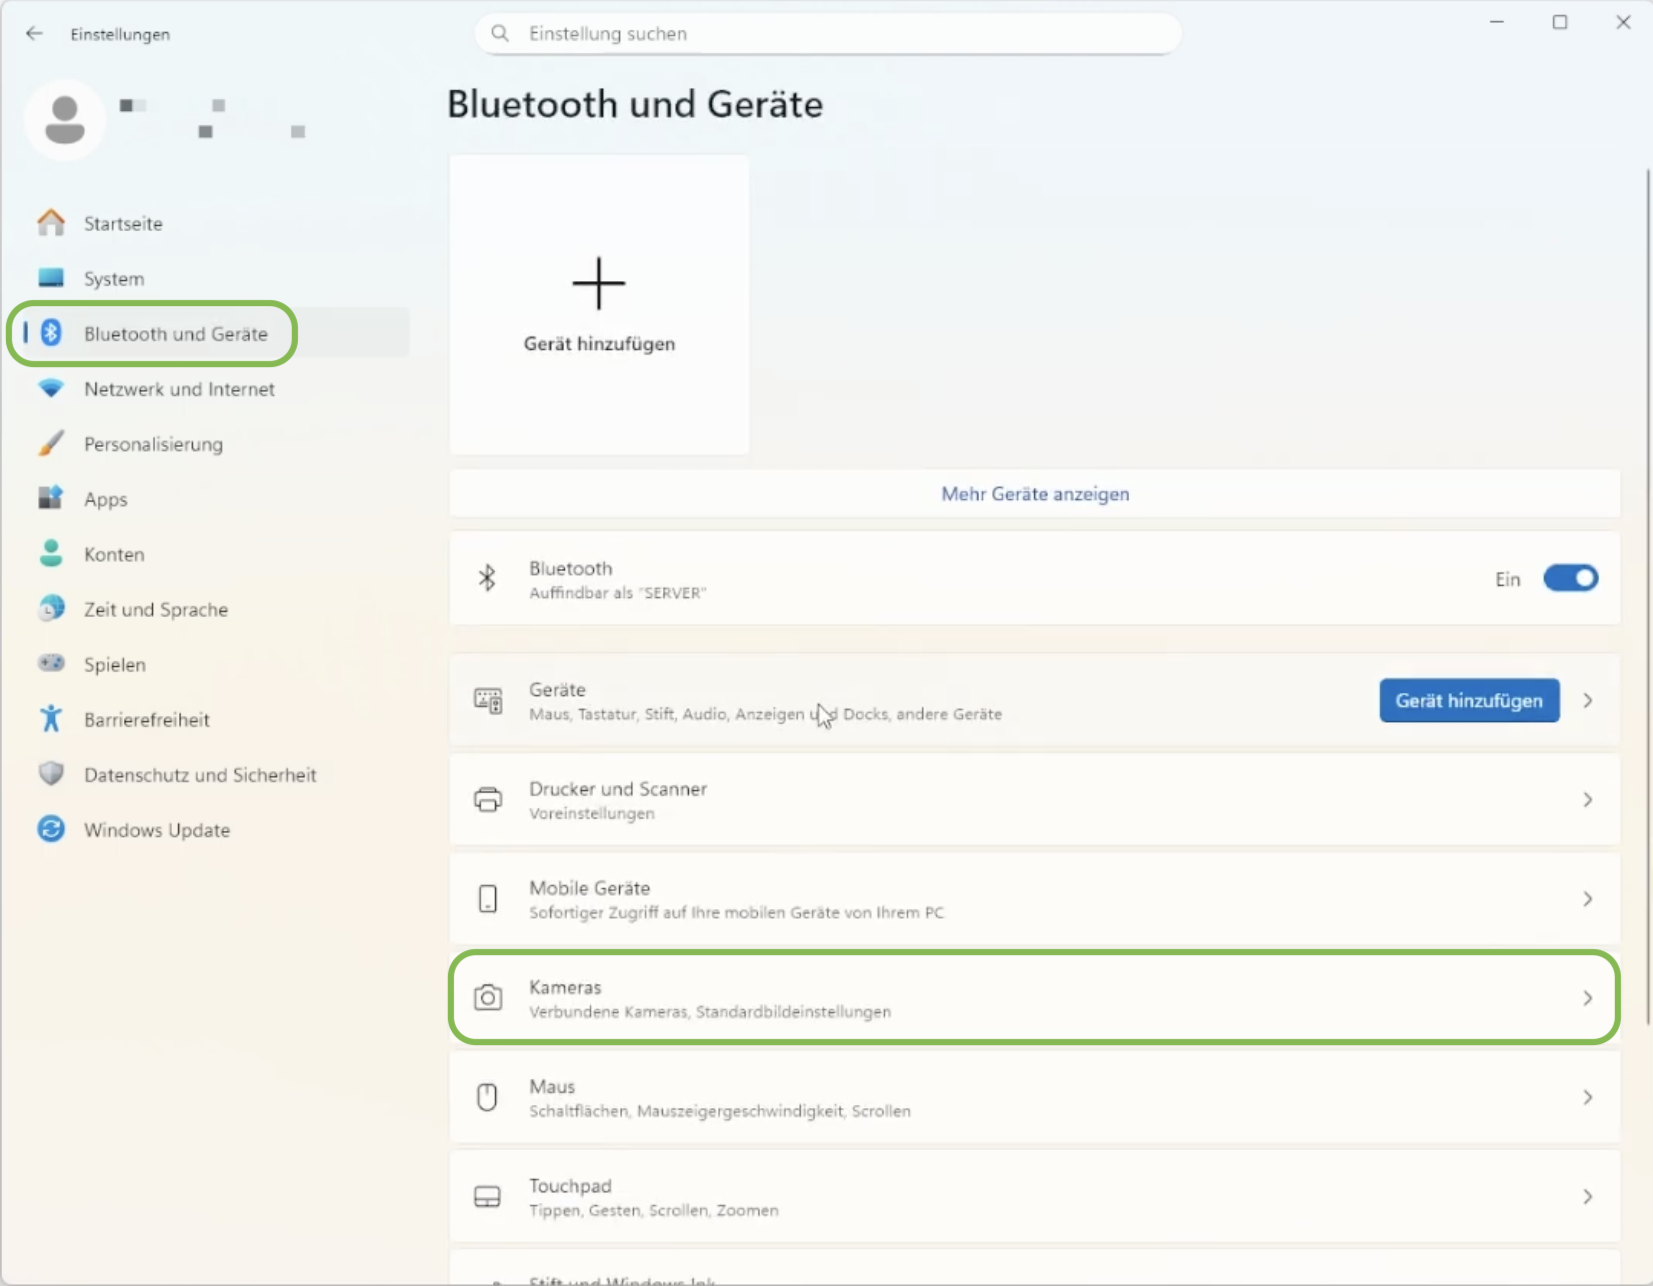Image resolution: width=1653 pixels, height=1286 pixels.
Task: Select Personalisierung from the sidebar
Action: [x=153, y=444]
